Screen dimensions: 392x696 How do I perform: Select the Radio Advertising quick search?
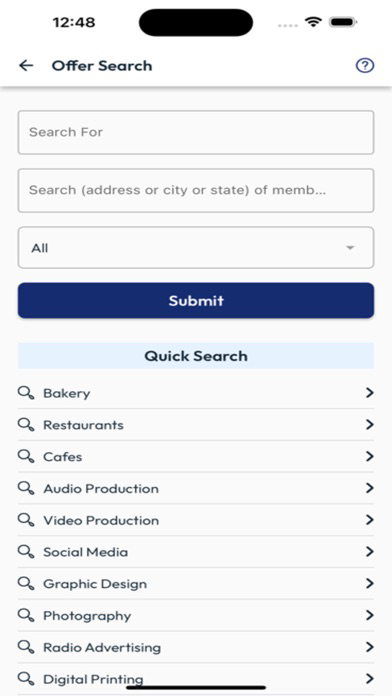196,647
